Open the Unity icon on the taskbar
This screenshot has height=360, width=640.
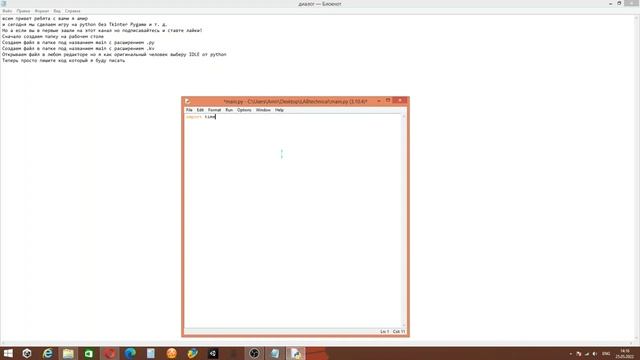click(213, 353)
